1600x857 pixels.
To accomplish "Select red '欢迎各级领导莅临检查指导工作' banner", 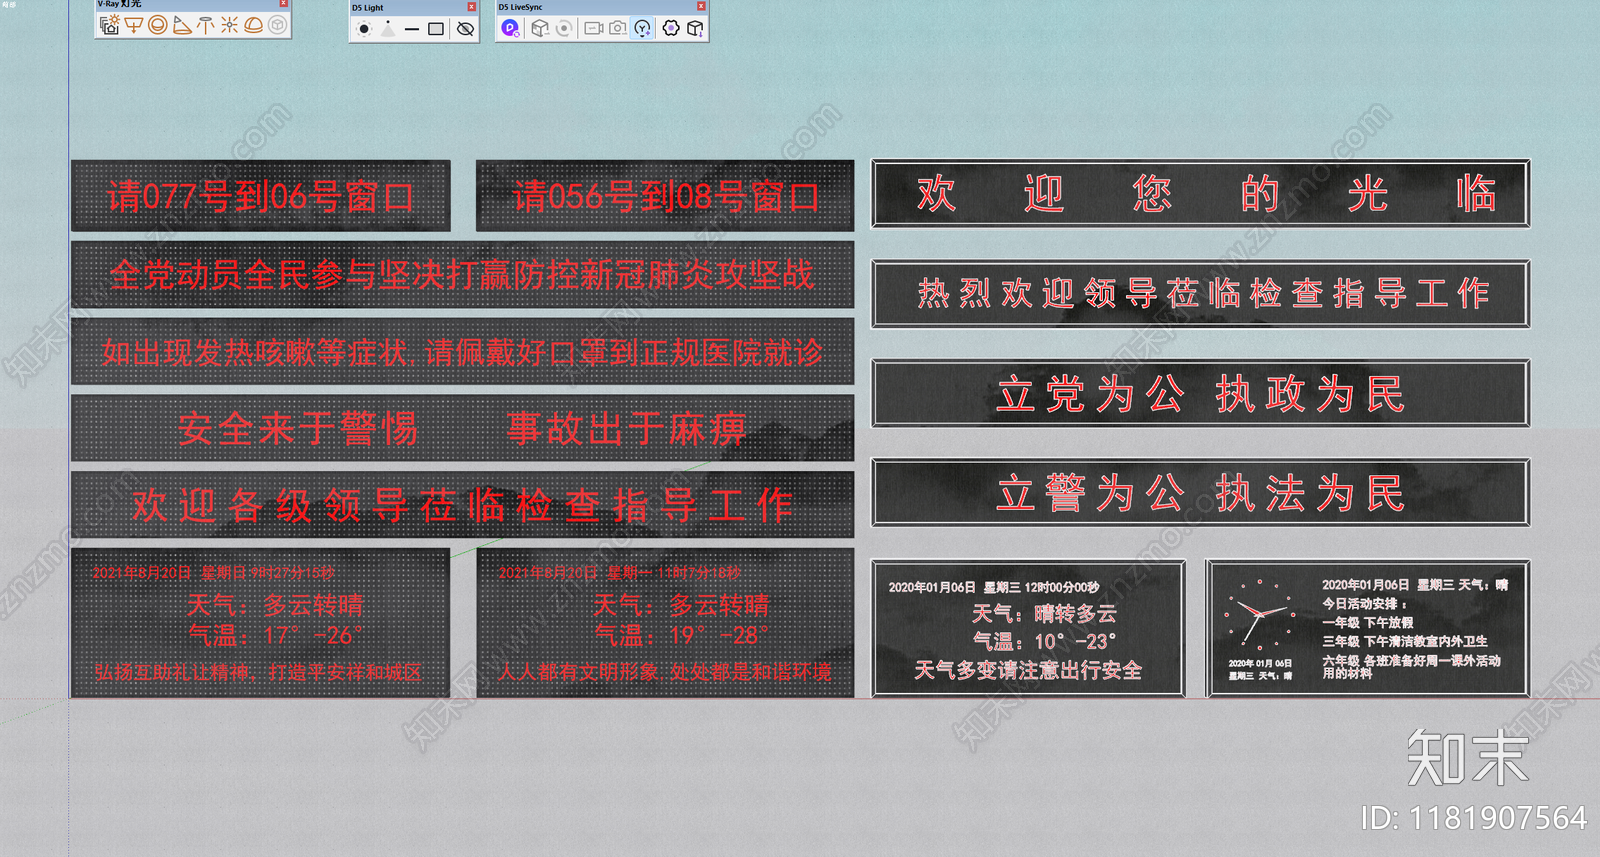I will [x=463, y=505].
